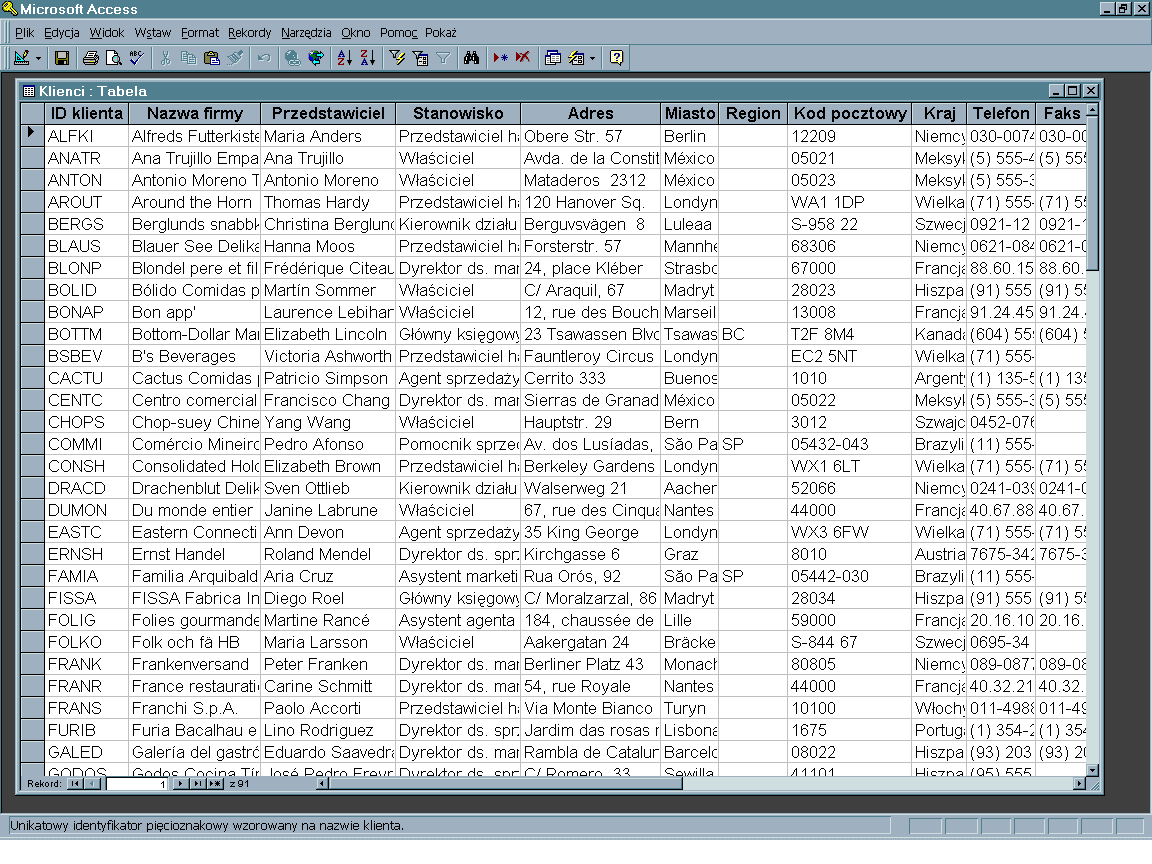Open the Pokaż menu
Viewport: 1152px width, 864px height.
point(441,32)
